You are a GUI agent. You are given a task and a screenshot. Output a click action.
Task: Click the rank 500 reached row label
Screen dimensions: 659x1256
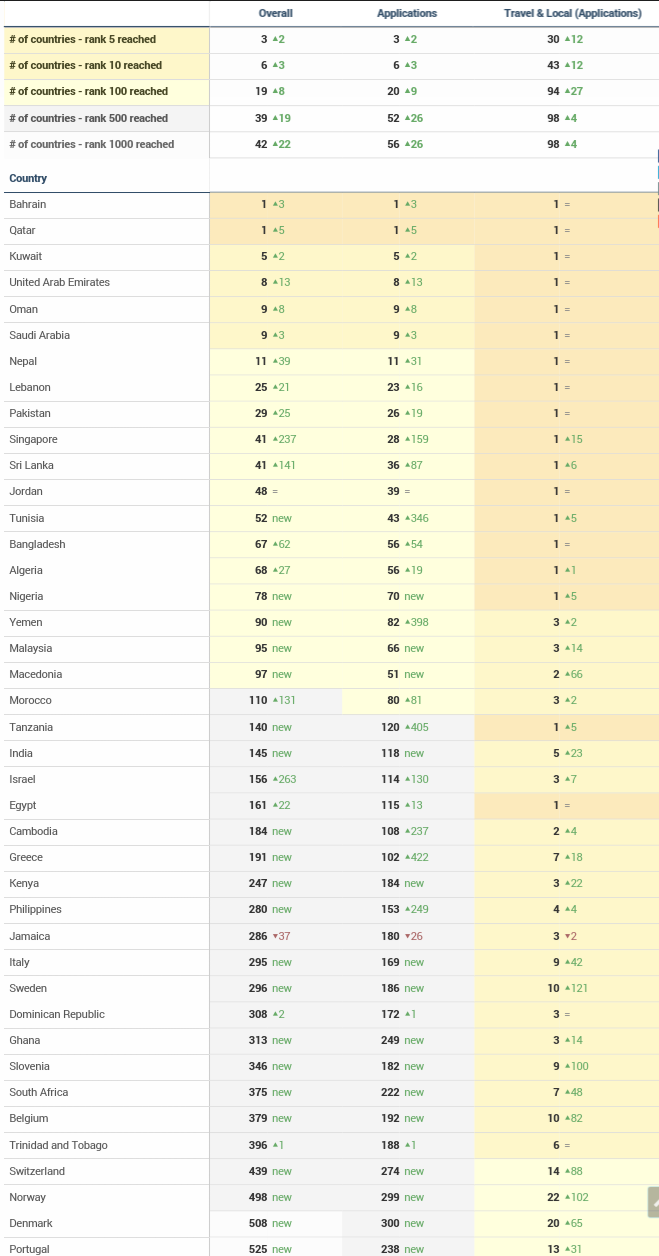tap(88, 118)
